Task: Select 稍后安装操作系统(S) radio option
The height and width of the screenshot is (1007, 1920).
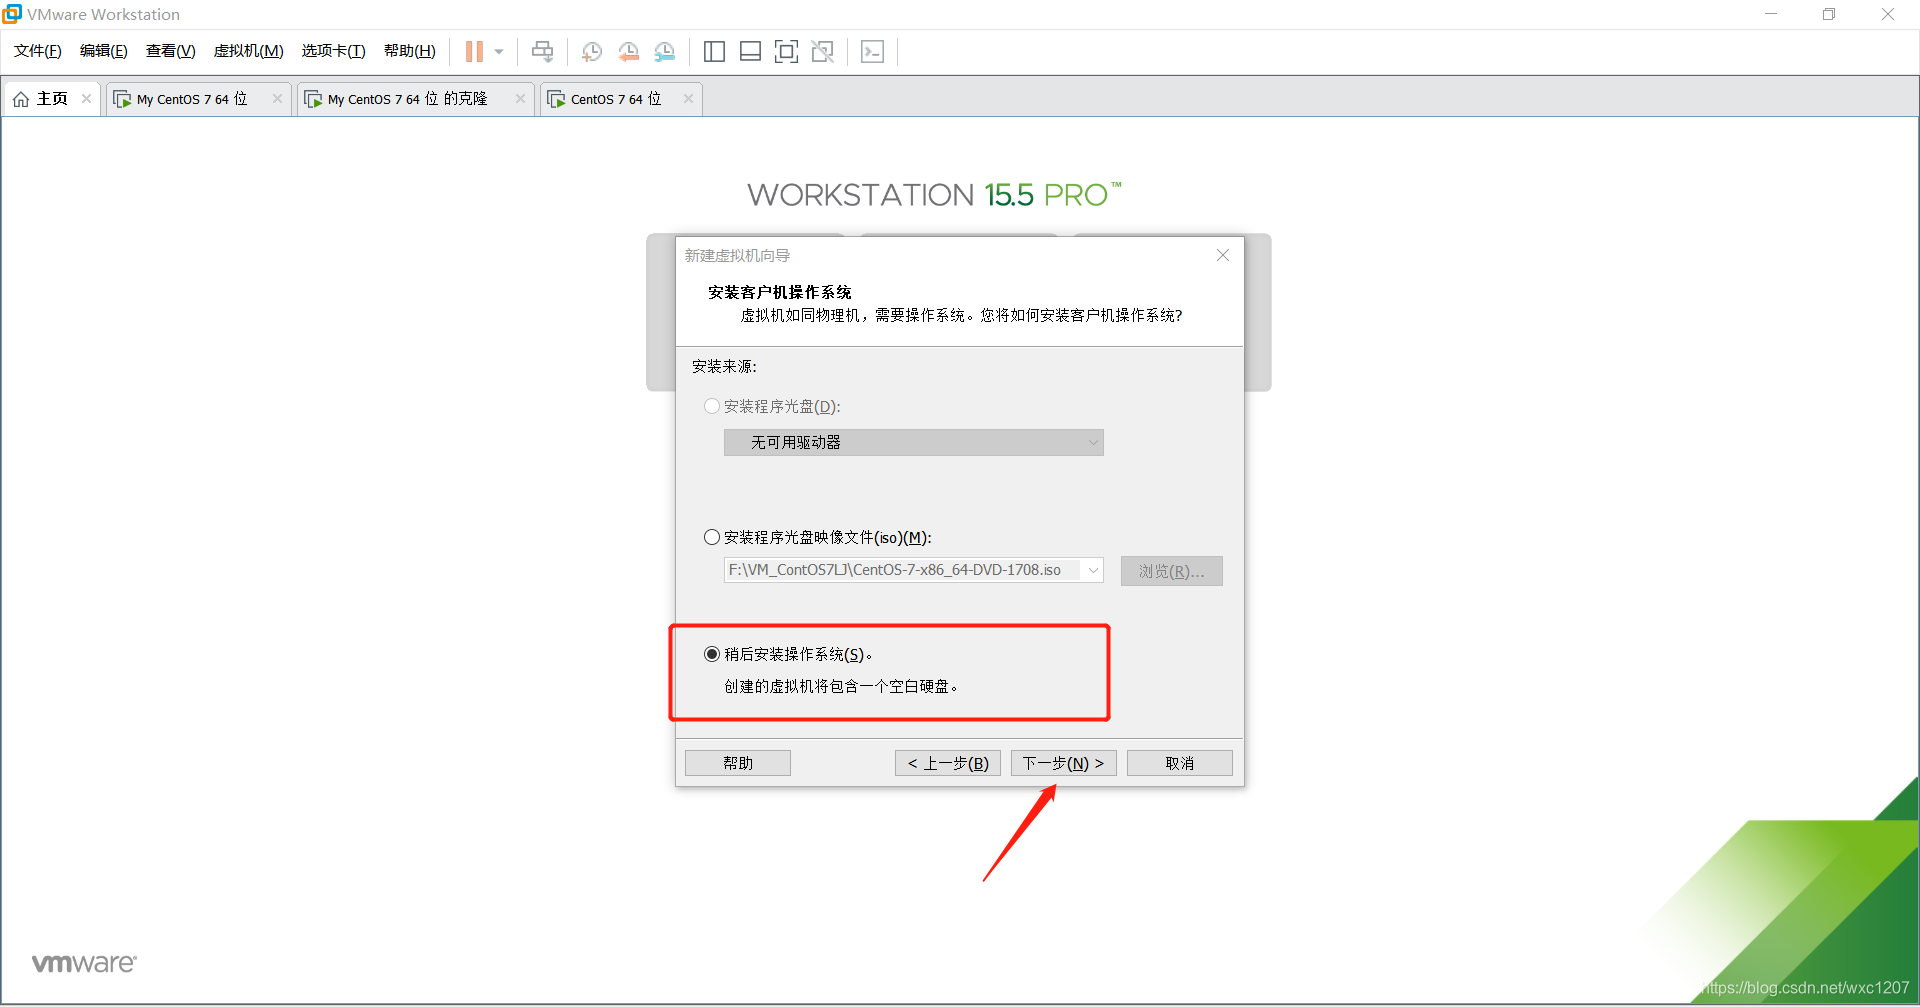Action: tap(712, 654)
